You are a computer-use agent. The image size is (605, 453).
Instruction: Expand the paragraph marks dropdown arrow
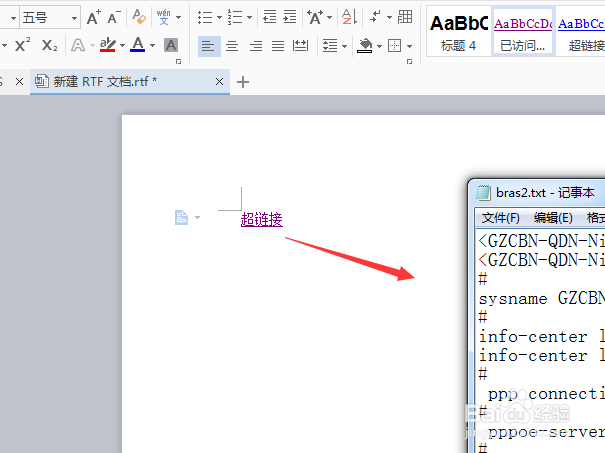[389, 17]
